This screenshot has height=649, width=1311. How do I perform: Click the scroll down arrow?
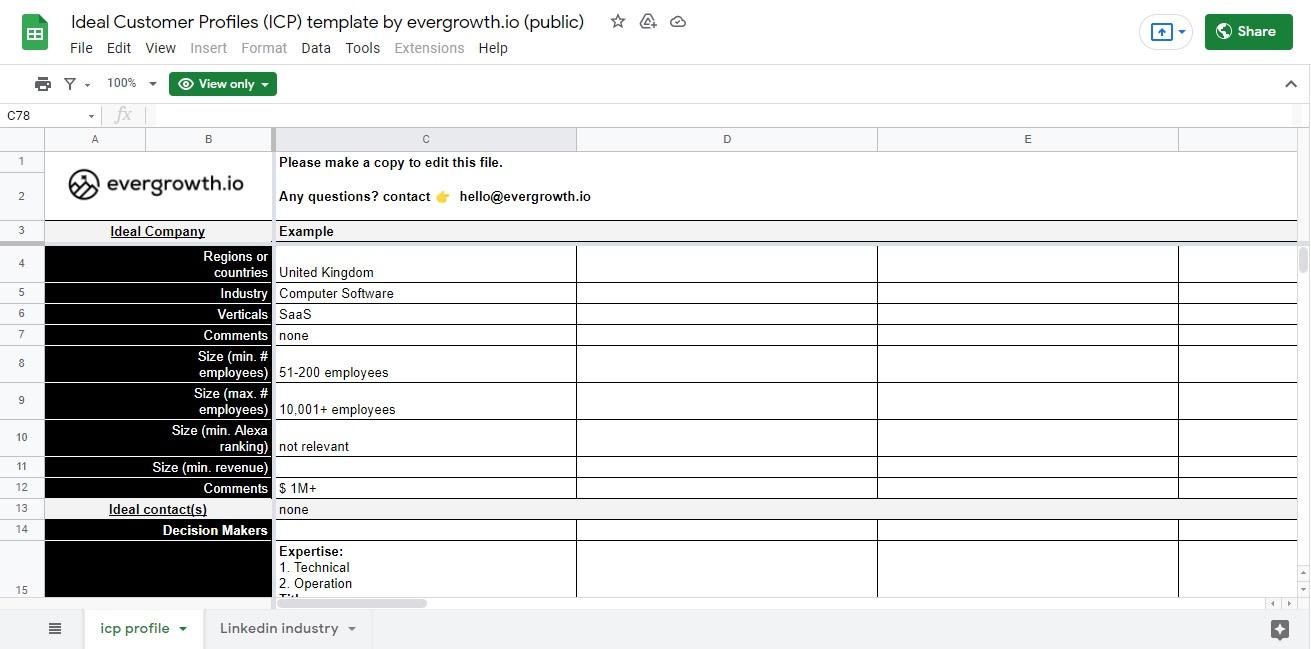click(1303, 588)
